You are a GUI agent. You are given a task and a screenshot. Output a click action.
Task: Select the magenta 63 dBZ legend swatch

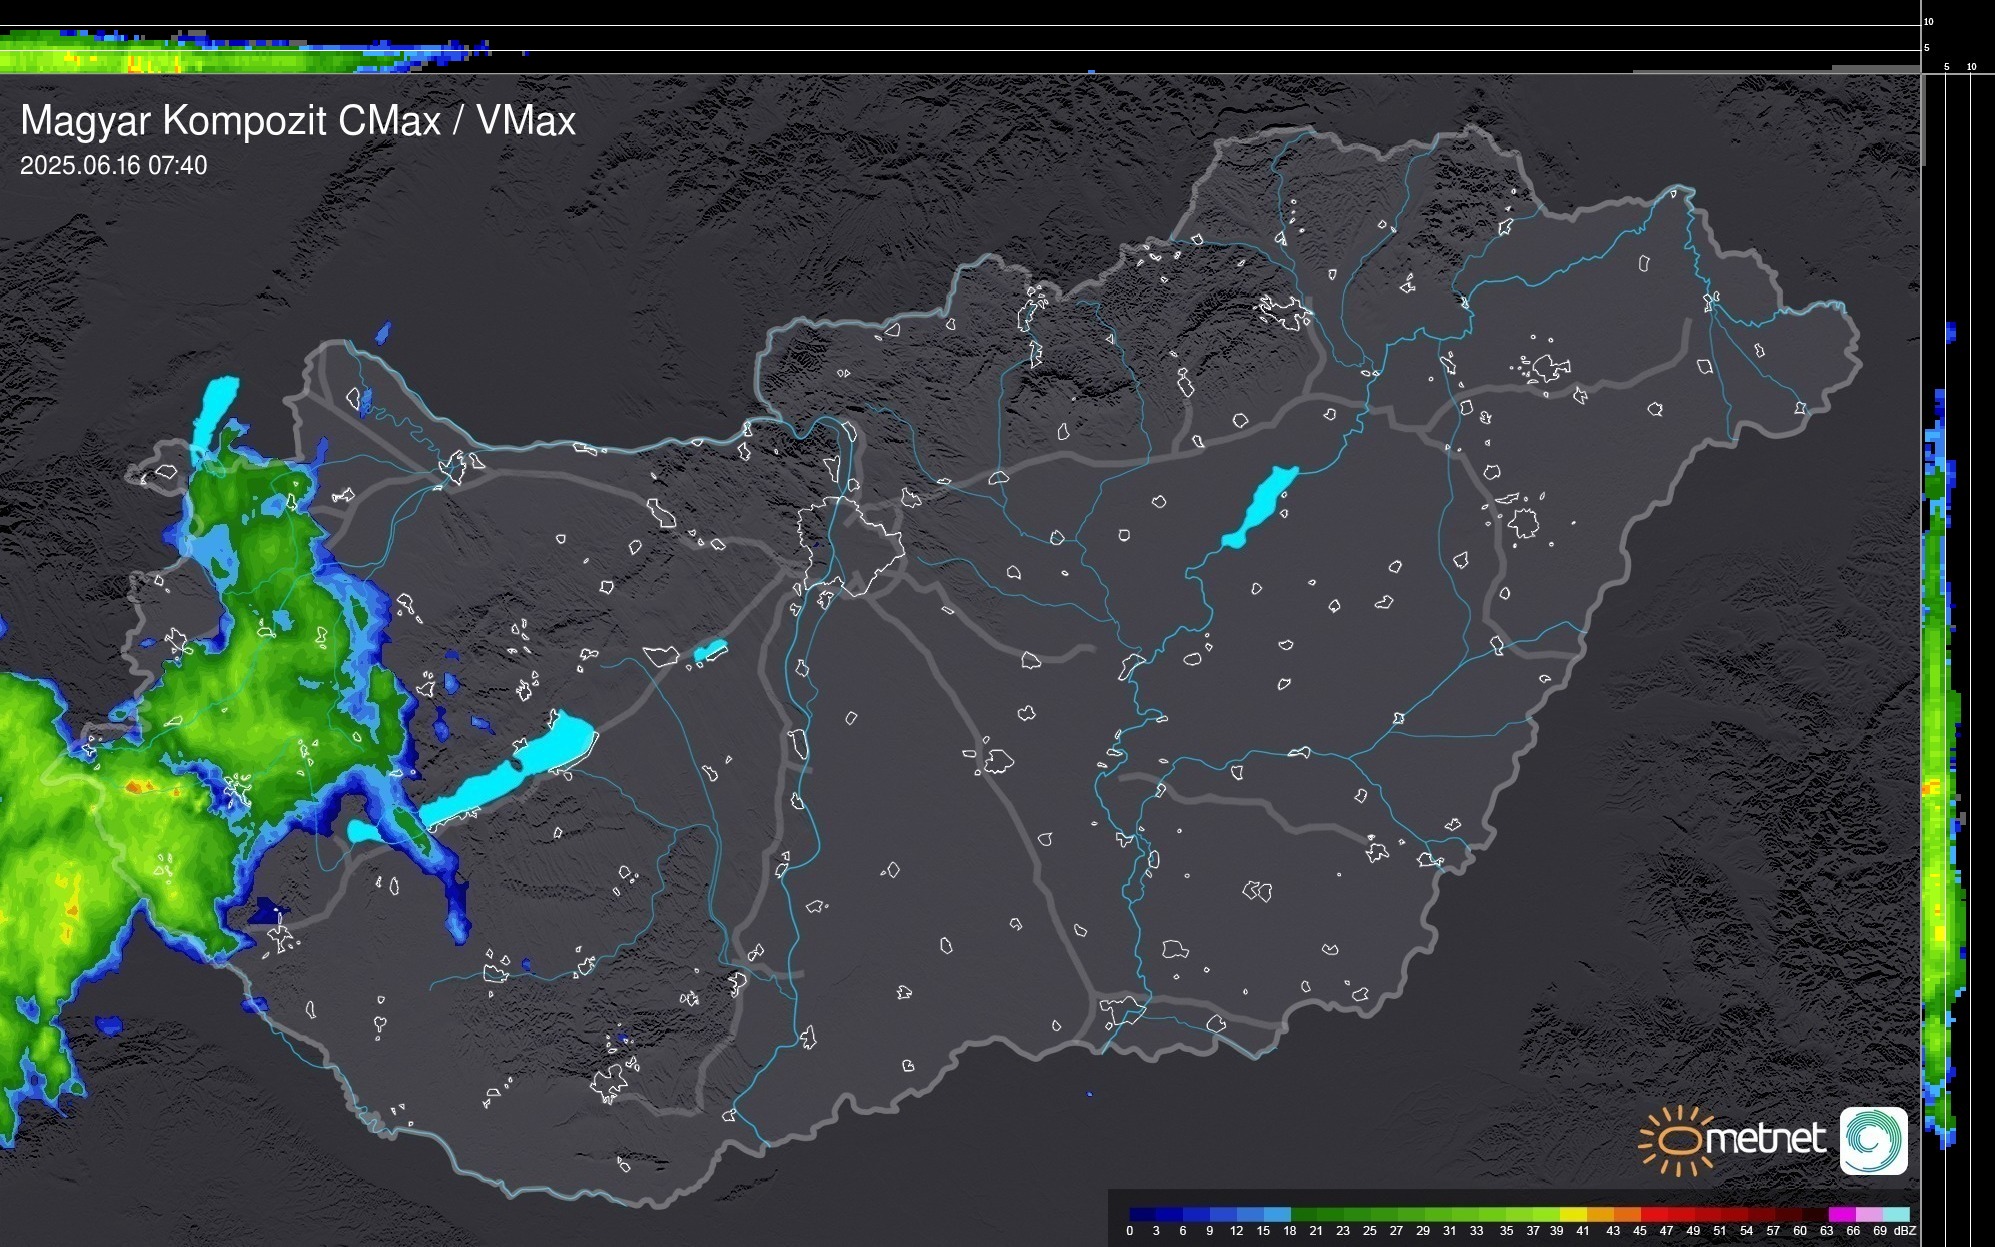(1841, 1215)
